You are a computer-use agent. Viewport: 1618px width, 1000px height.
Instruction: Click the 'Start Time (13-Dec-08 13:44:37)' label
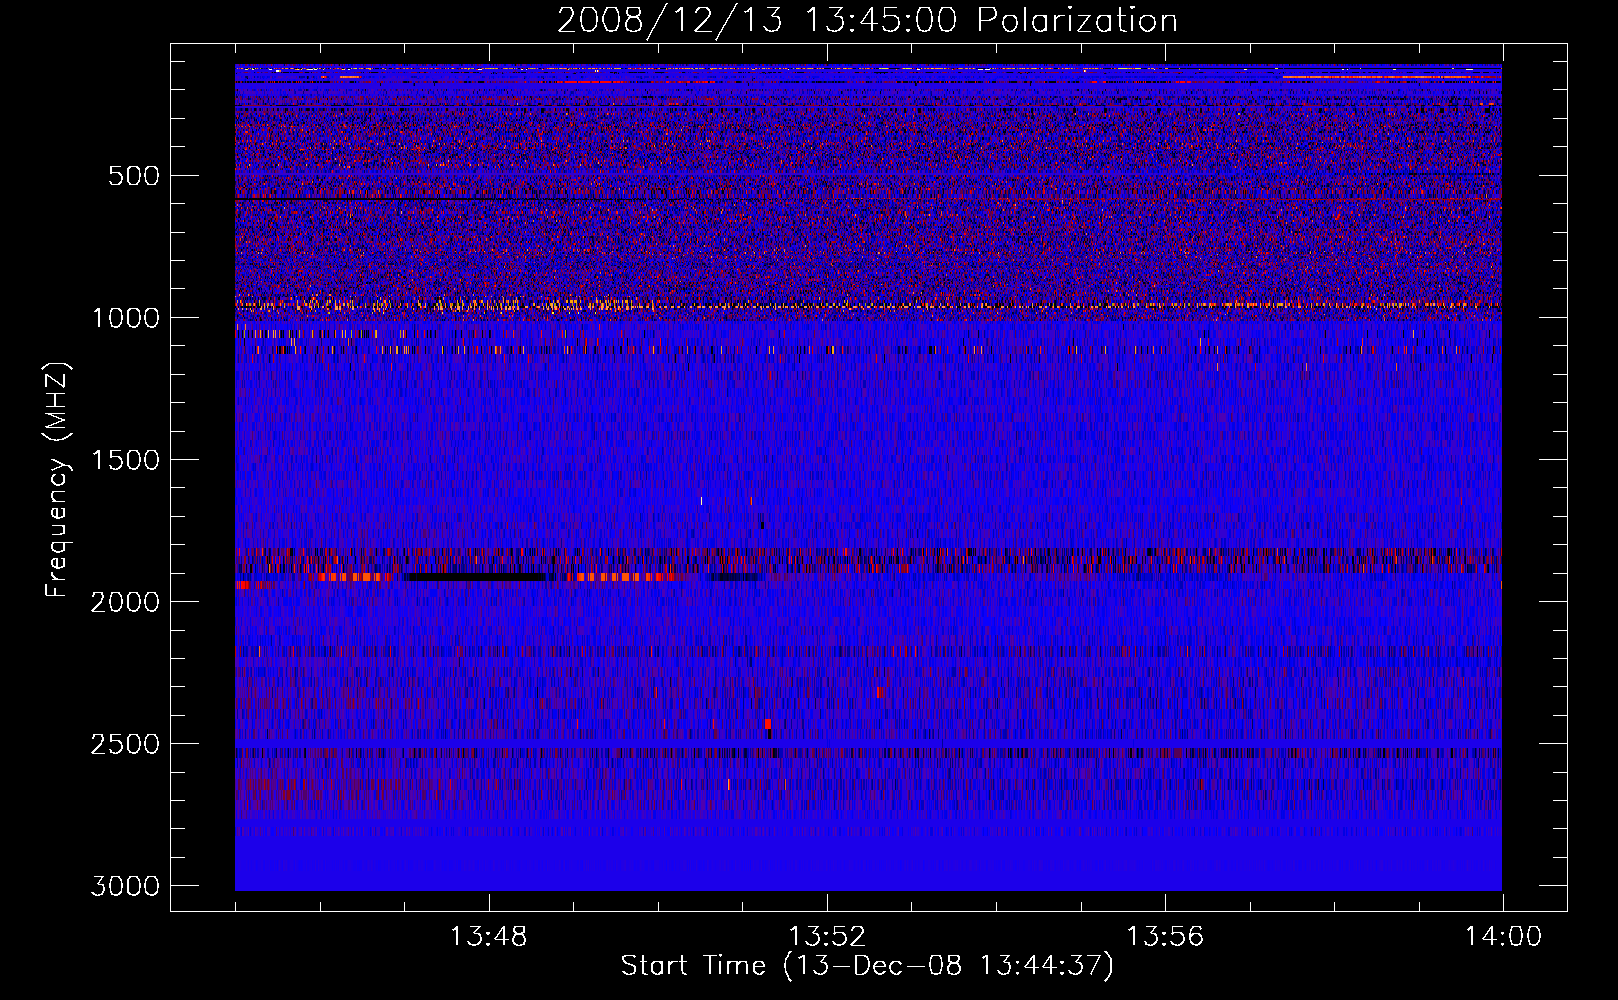pos(867,966)
